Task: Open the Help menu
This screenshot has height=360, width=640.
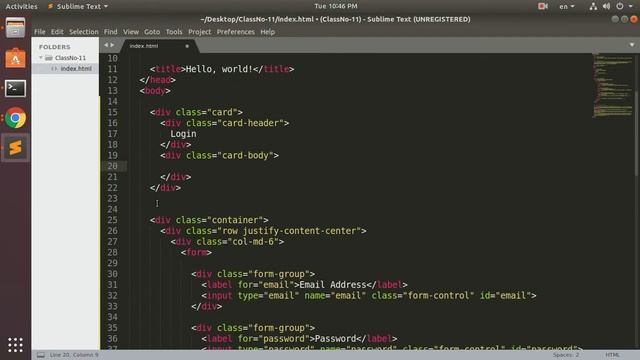Action: click(x=267, y=32)
